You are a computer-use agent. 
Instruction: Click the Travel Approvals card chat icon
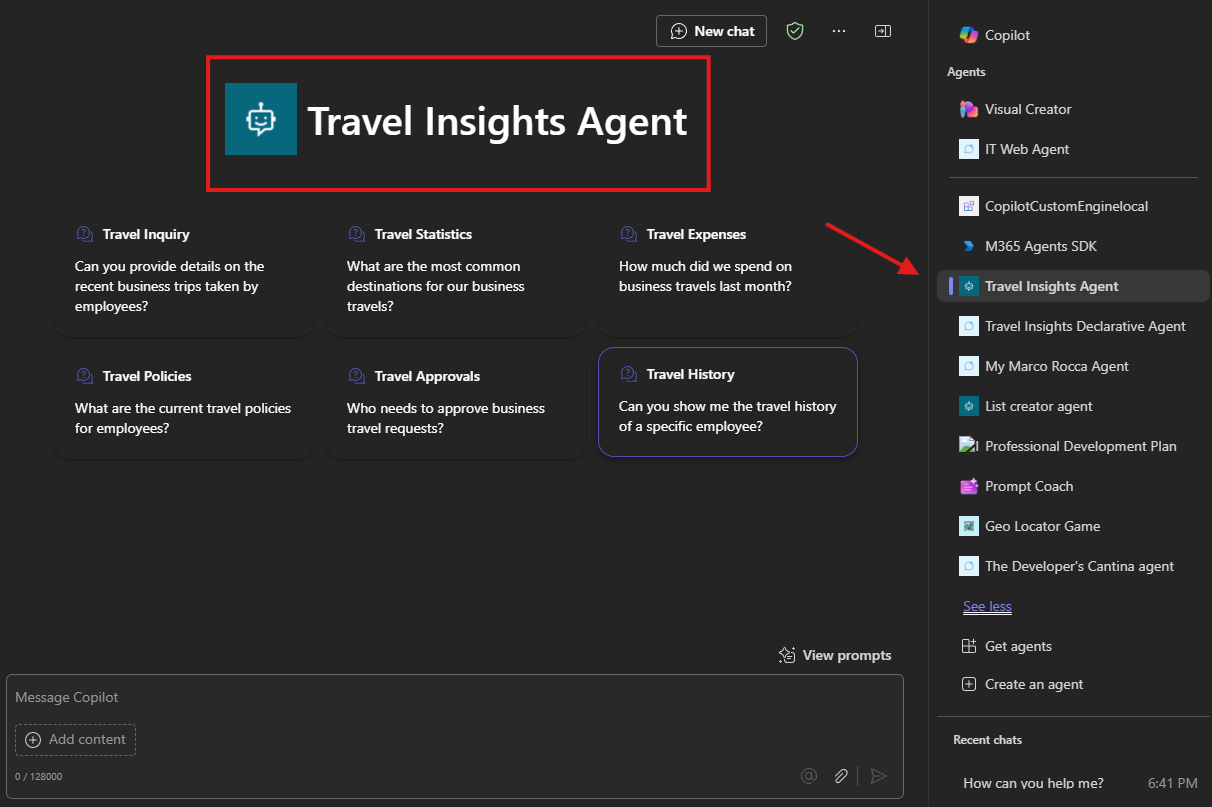(x=357, y=376)
